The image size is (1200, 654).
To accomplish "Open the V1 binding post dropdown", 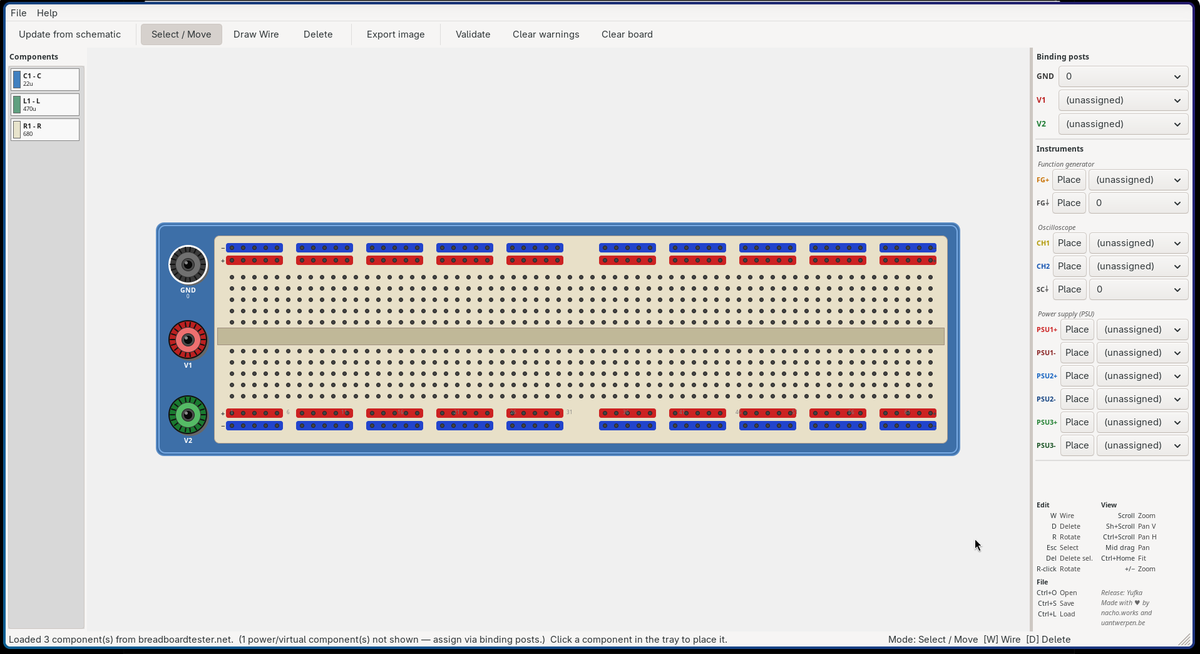I will coord(1124,100).
